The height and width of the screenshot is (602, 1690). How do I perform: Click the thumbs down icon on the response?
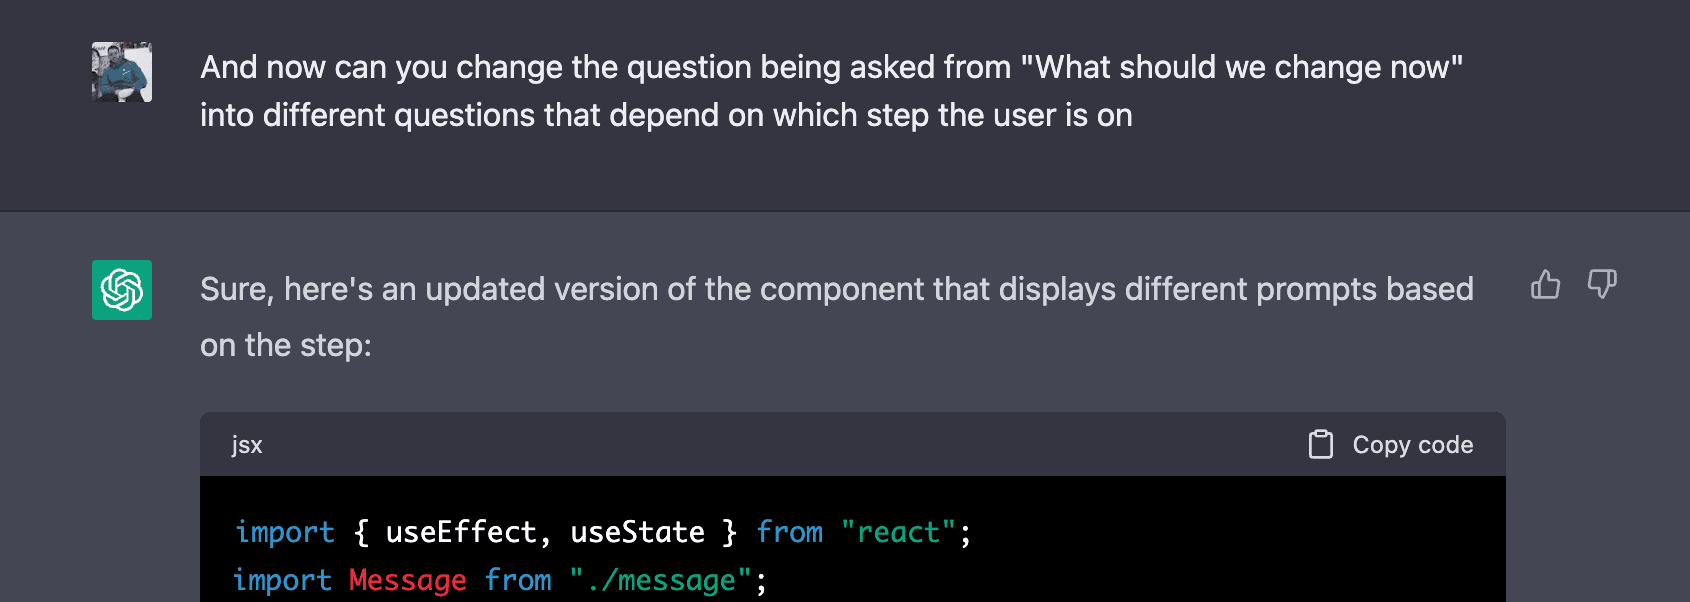[1602, 285]
